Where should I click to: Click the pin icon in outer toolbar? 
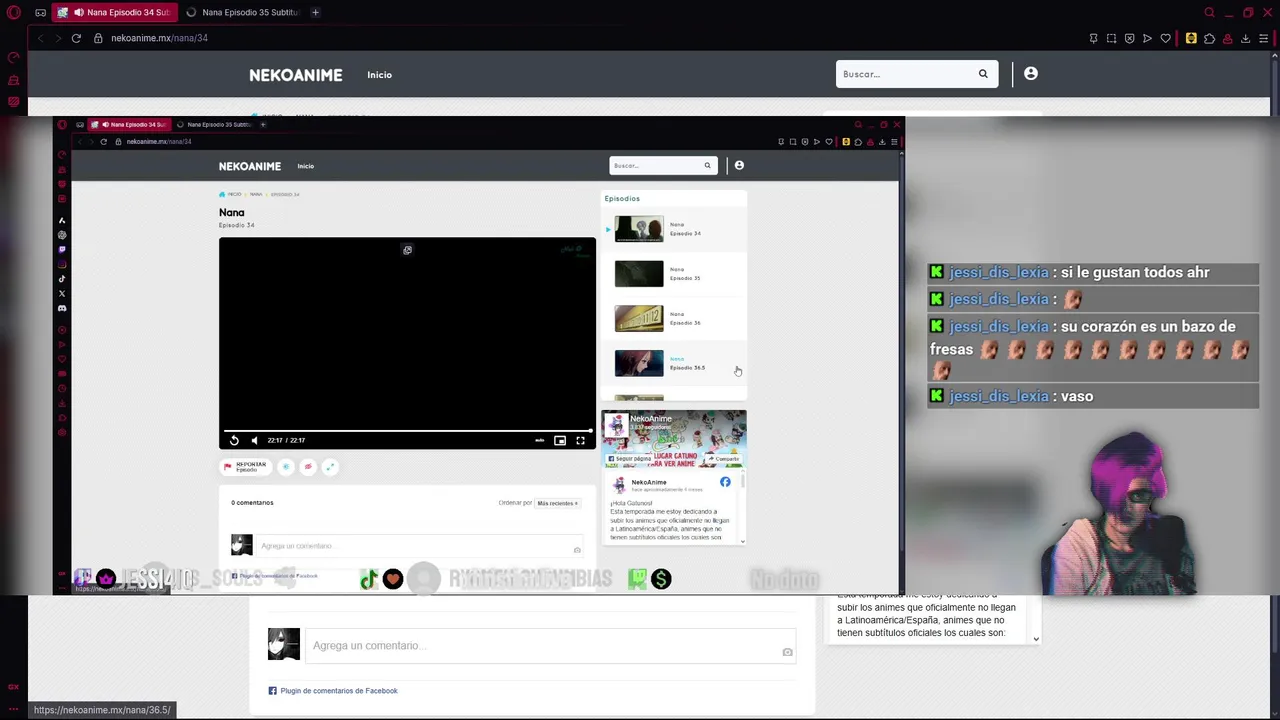coord(1093,38)
